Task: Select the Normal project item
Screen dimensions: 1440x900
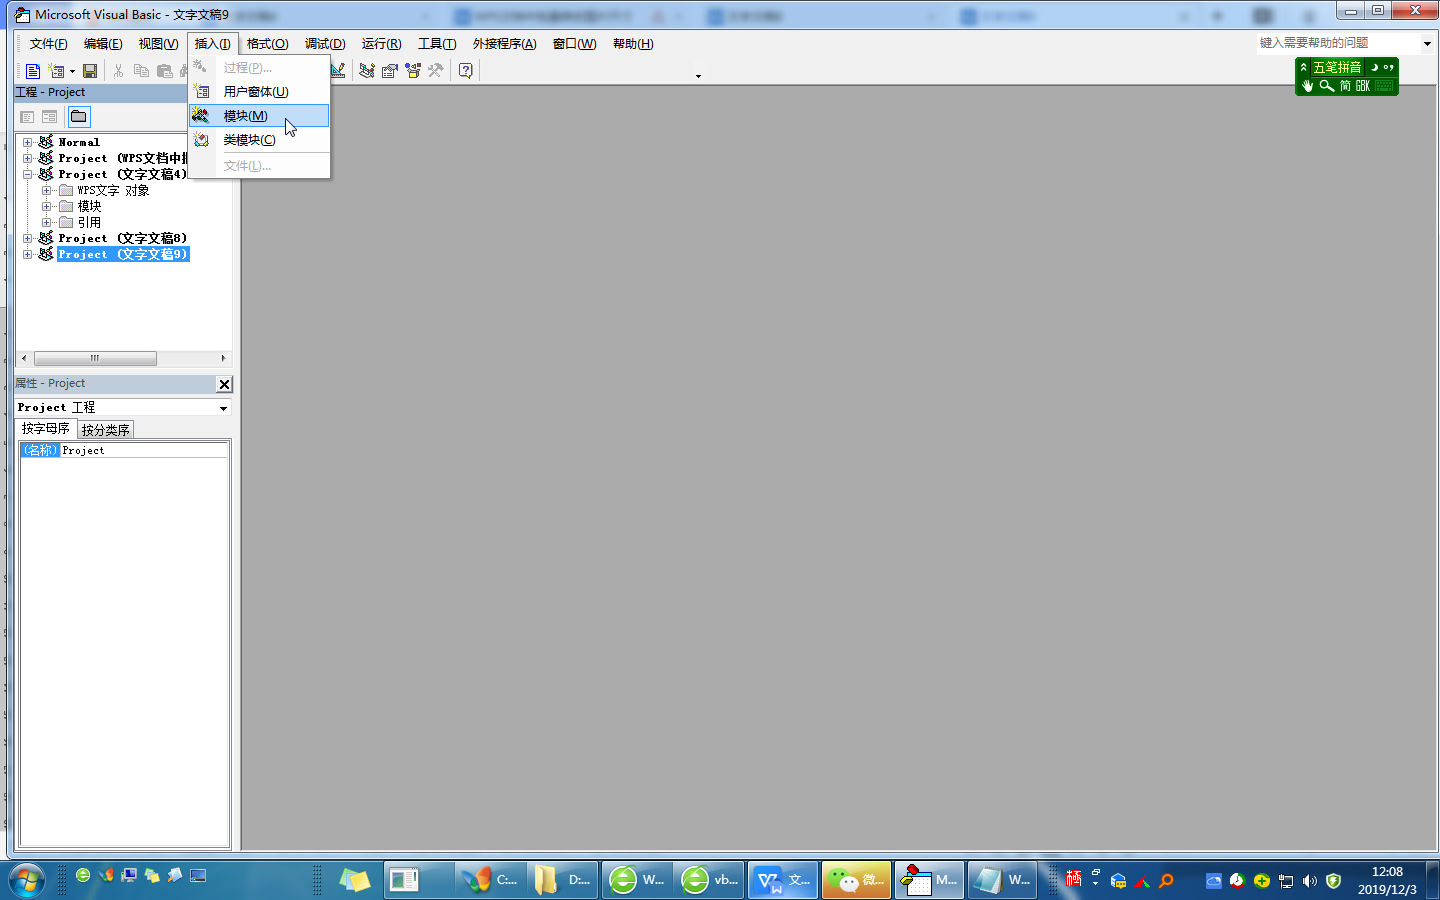Action: click(79, 142)
